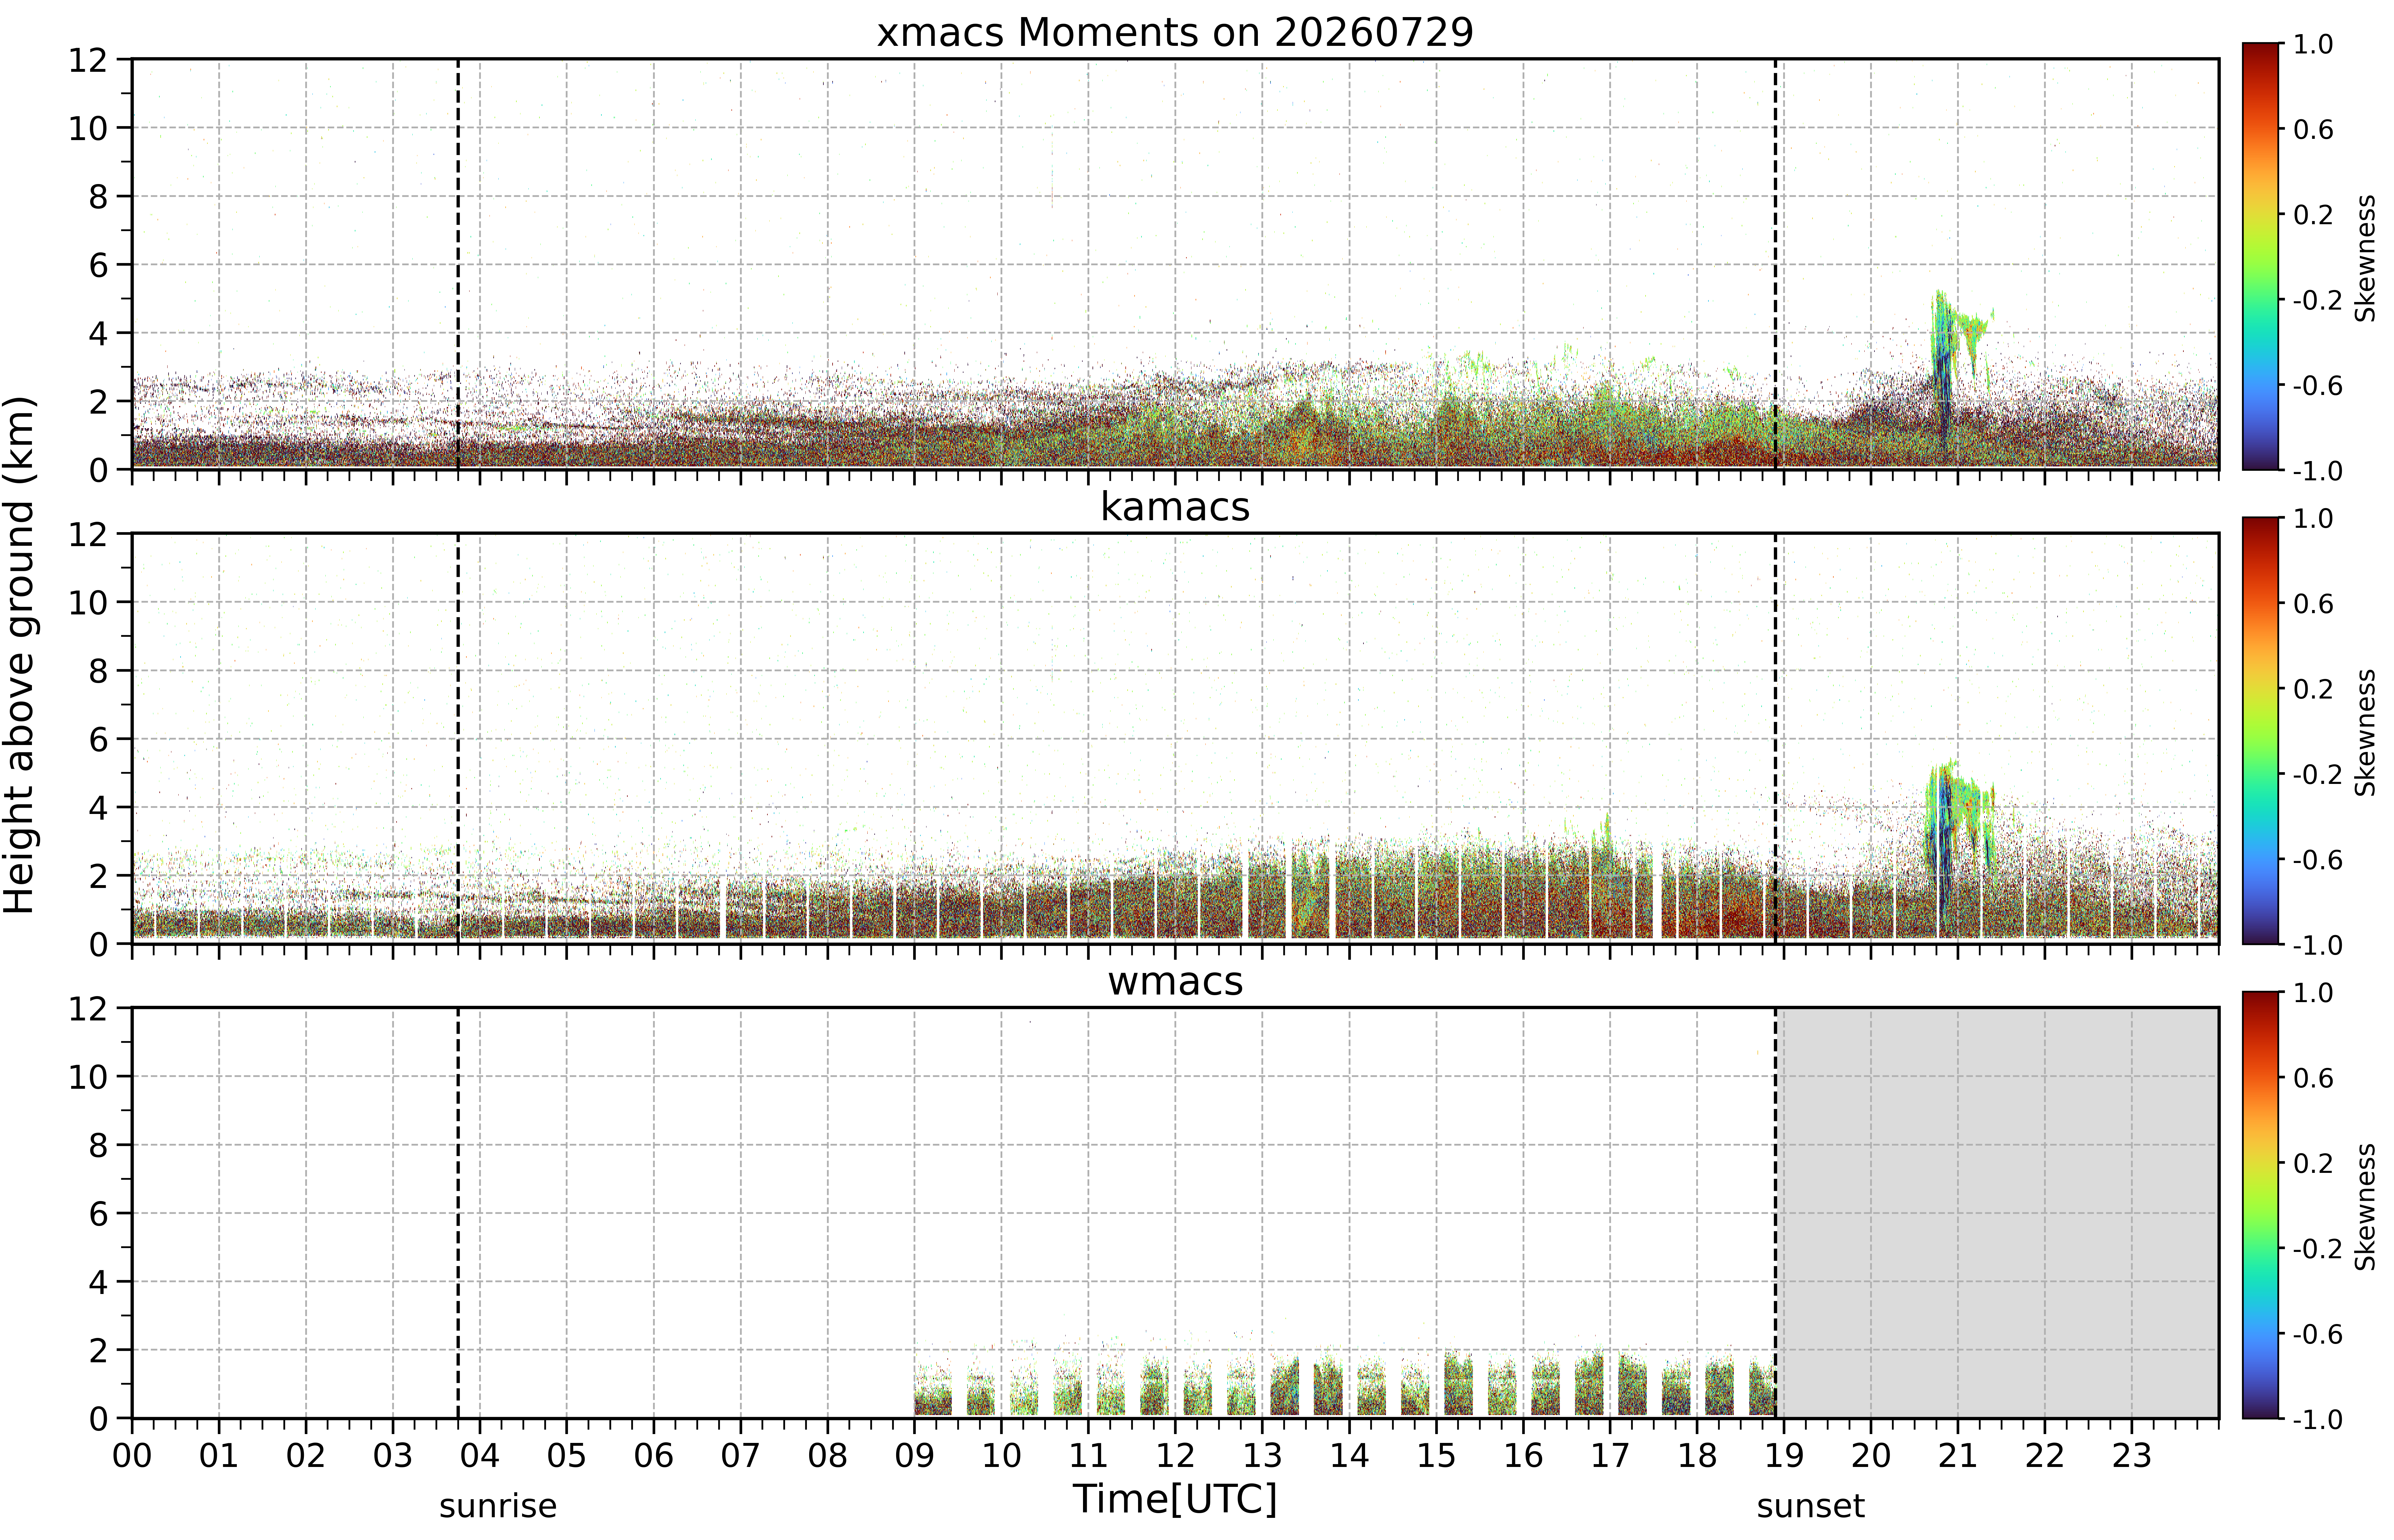Image resolution: width=2394 pixels, height=1540 pixels.
Task: Click the sunset dashed line in the kamacs panel
Action: pyautogui.click(x=1776, y=738)
